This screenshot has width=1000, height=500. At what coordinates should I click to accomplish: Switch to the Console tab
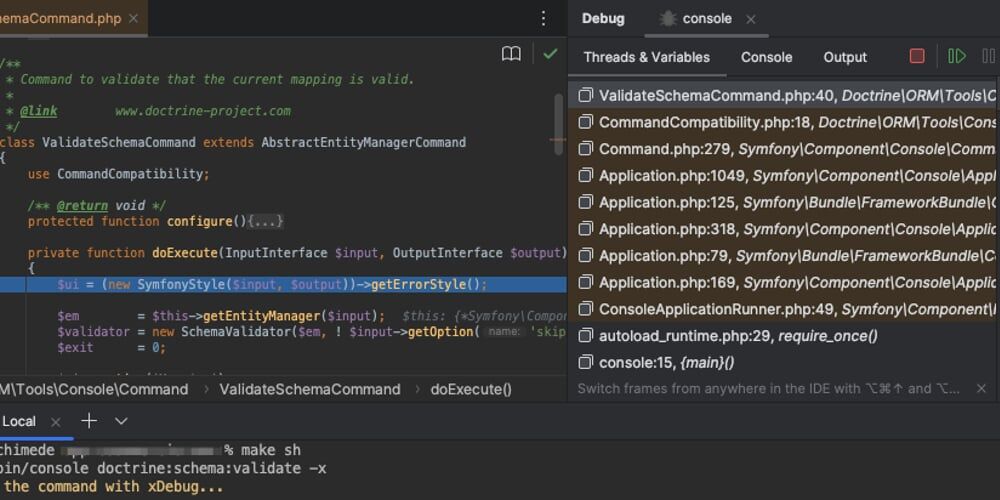coord(767,57)
